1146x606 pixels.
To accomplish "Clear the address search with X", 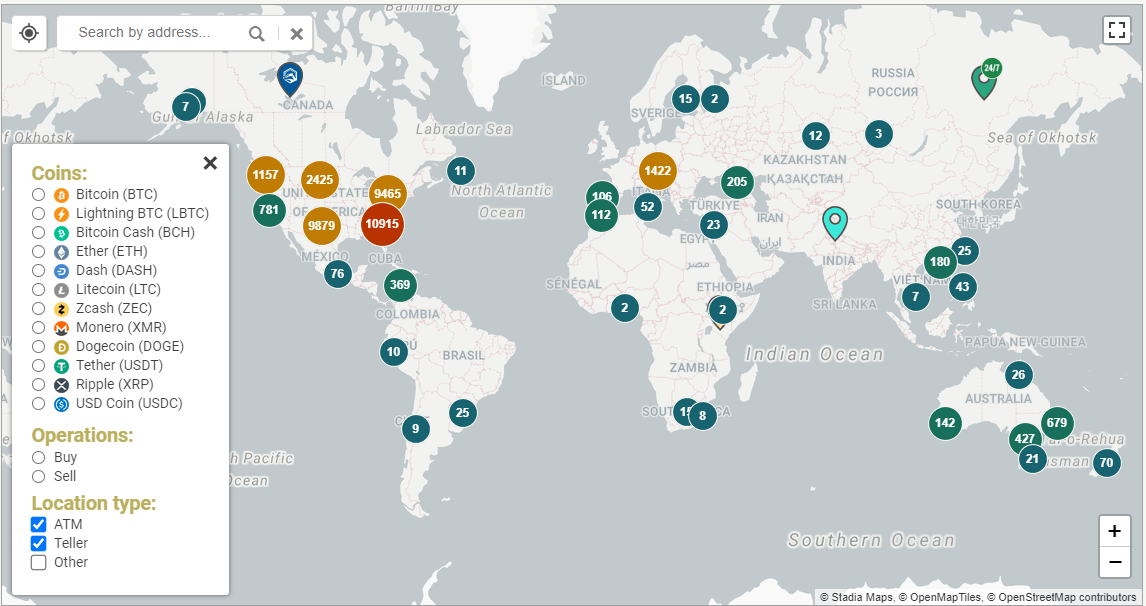I will tap(297, 33).
